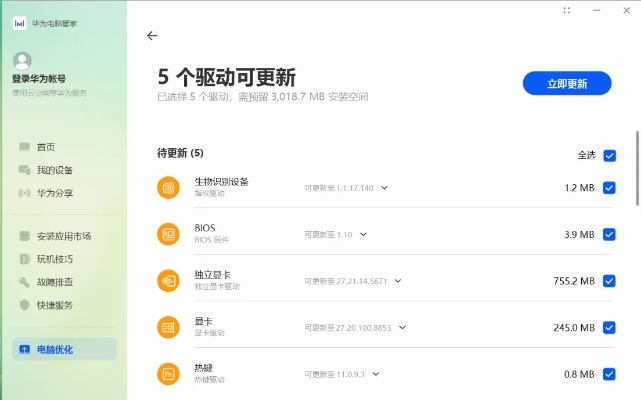Expand the BIOS version 1.10 dropdown

pos(364,234)
